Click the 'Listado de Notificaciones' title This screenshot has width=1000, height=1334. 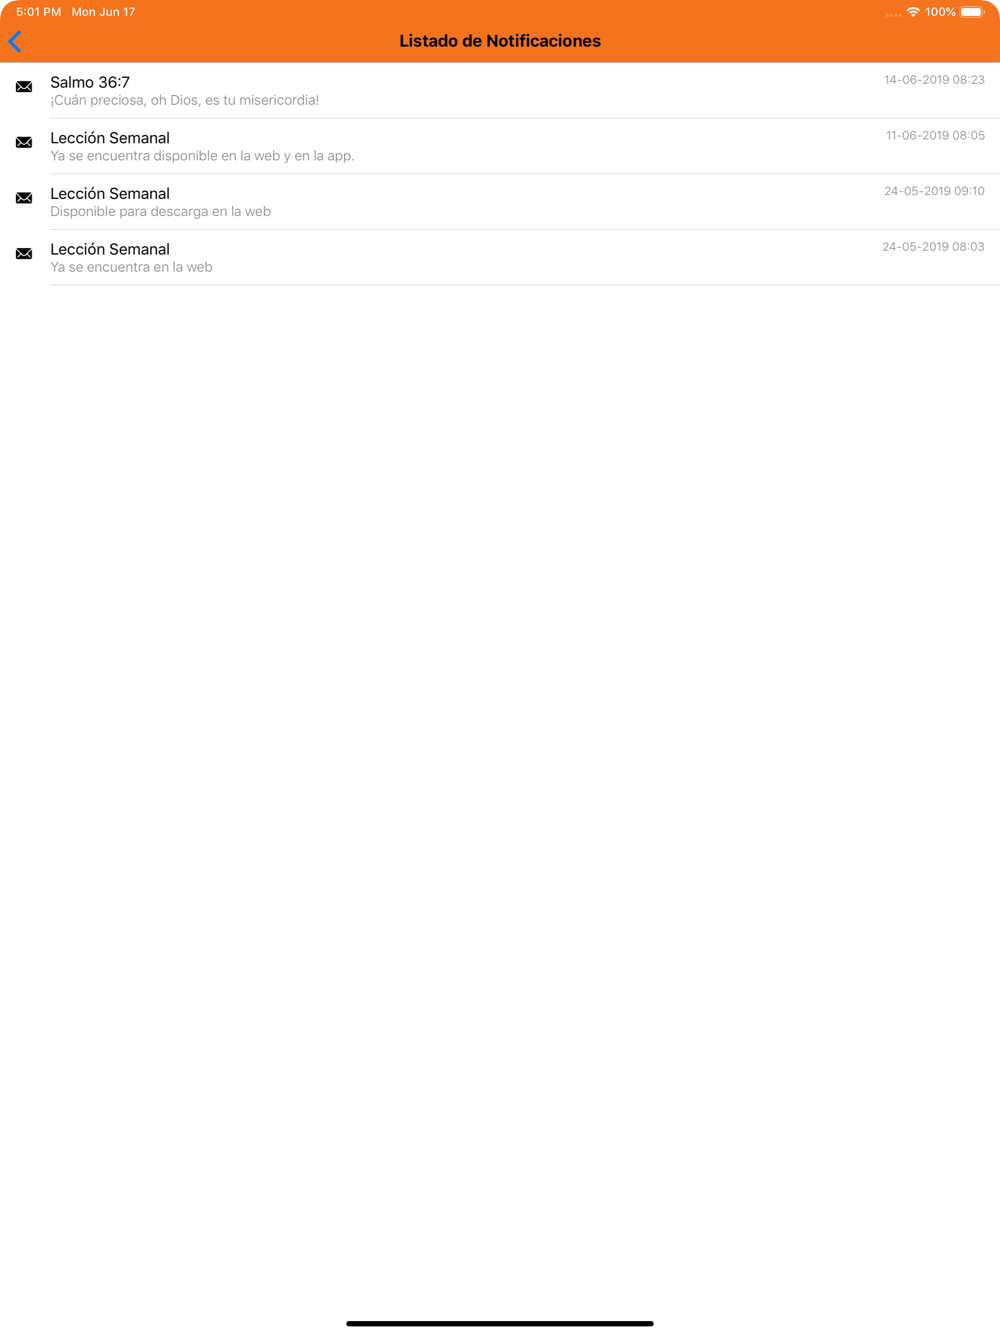[x=500, y=41]
